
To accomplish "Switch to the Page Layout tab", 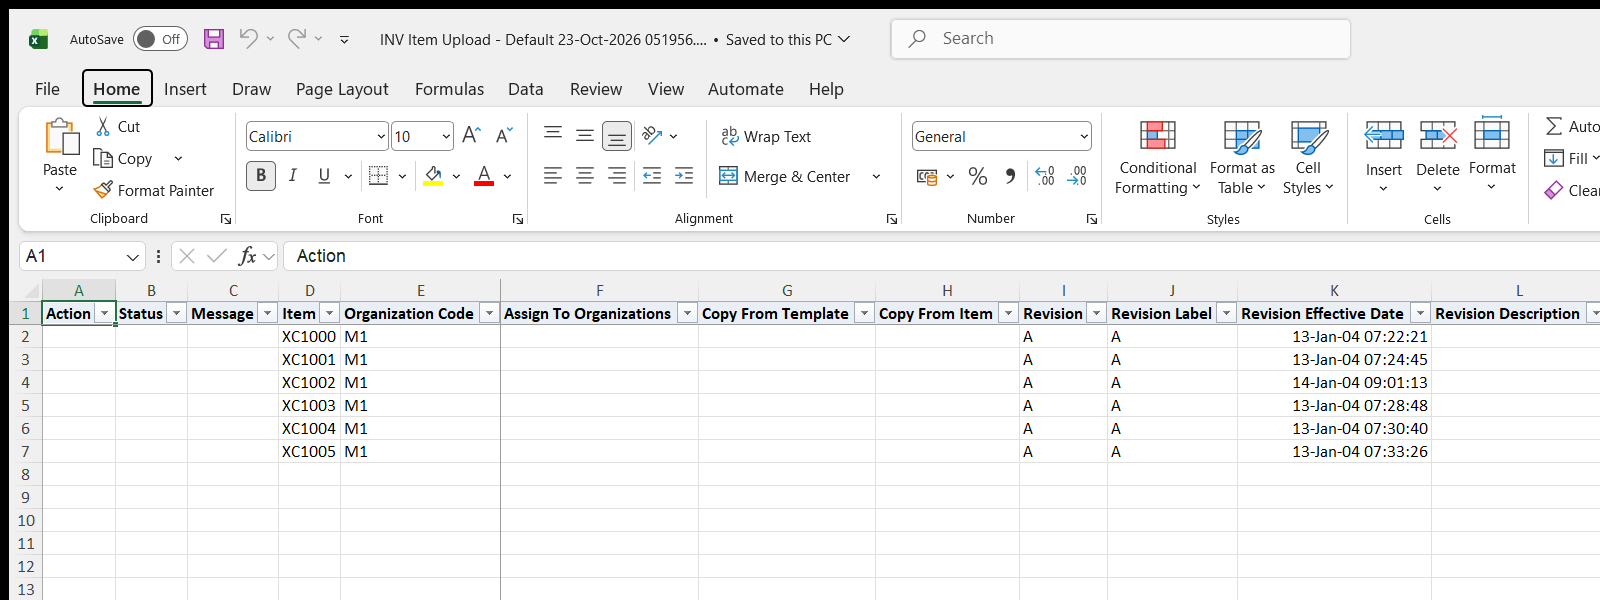I will pos(342,89).
